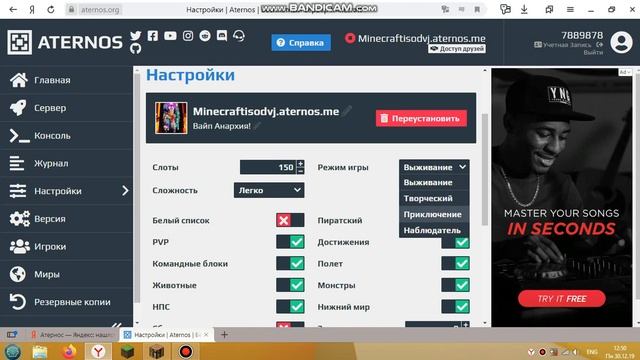Expand the Настройки sidebar chevron
640x360 pixels.
[125, 191]
